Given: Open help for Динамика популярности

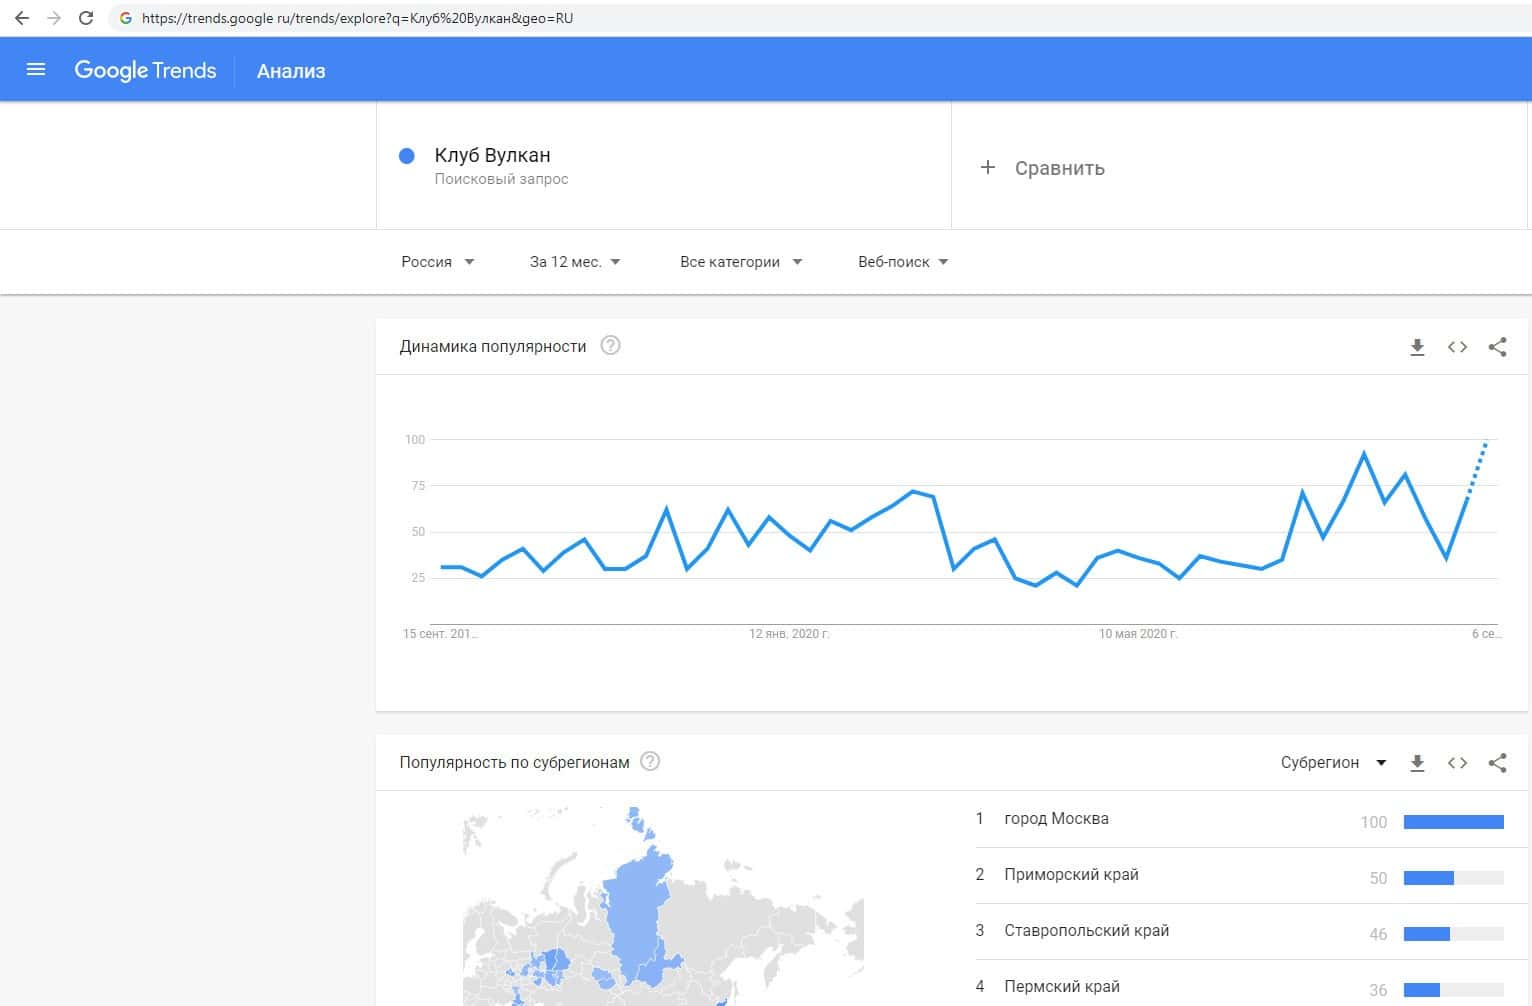Looking at the screenshot, I should pyautogui.click(x=610, y=346).
